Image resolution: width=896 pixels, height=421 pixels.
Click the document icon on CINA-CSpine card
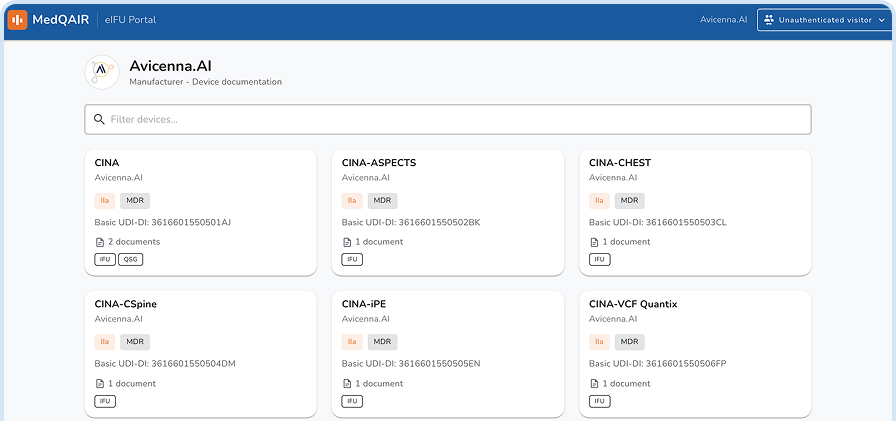[99, 384]
